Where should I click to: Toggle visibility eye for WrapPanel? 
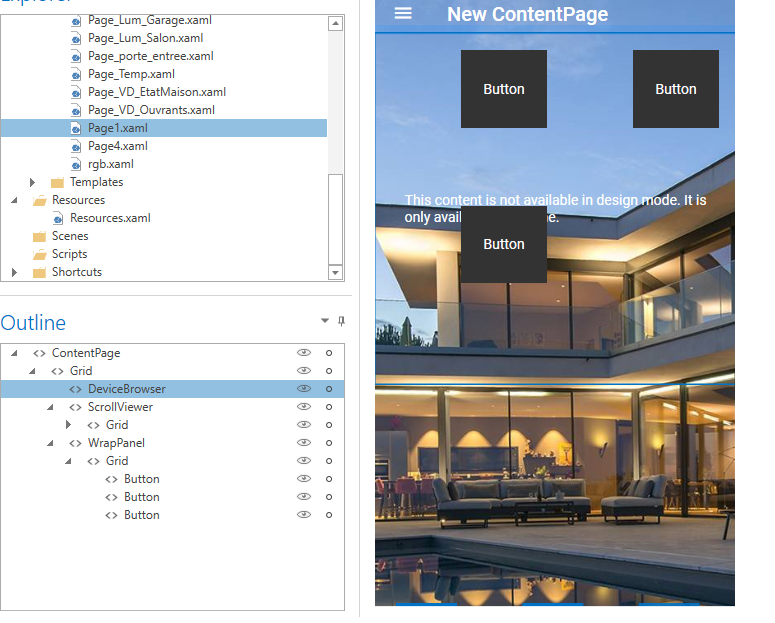303,443
